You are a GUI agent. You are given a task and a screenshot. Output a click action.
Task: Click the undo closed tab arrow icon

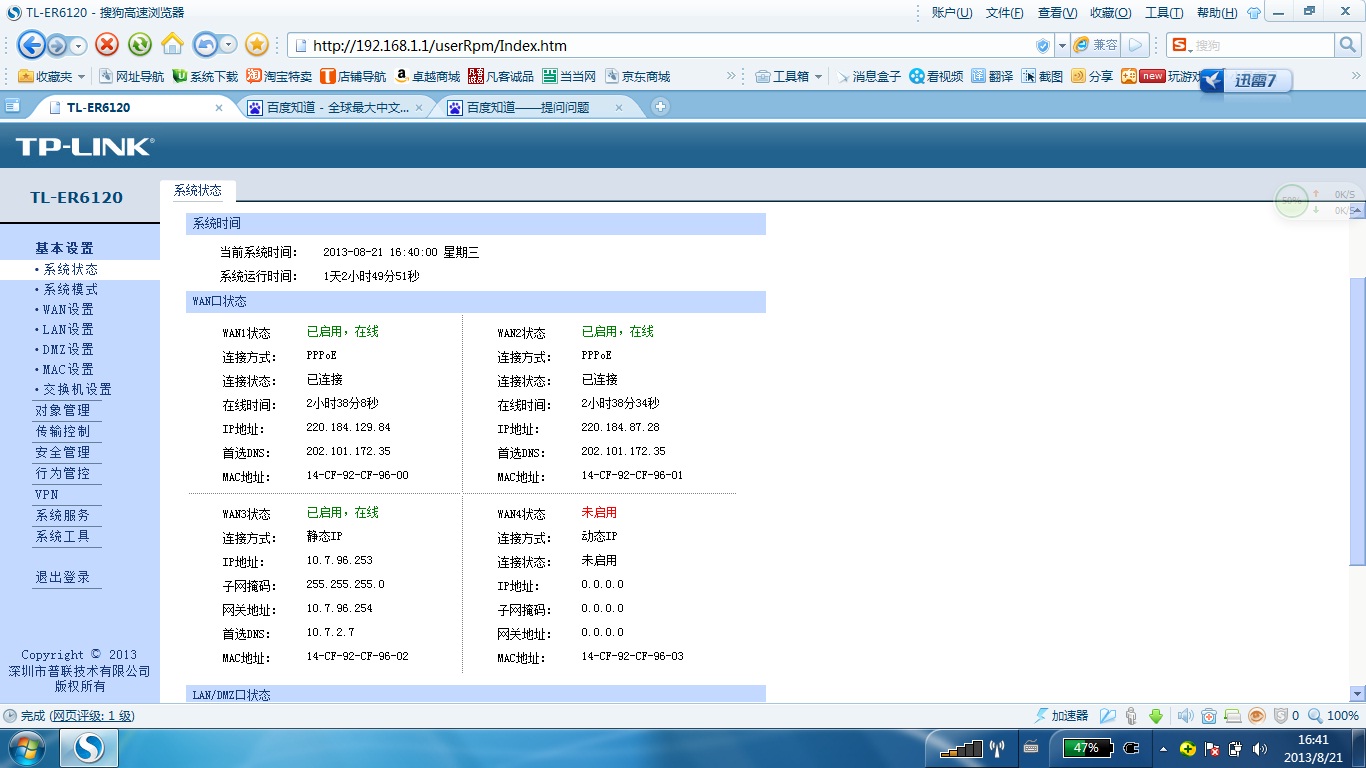coord(205,44)
